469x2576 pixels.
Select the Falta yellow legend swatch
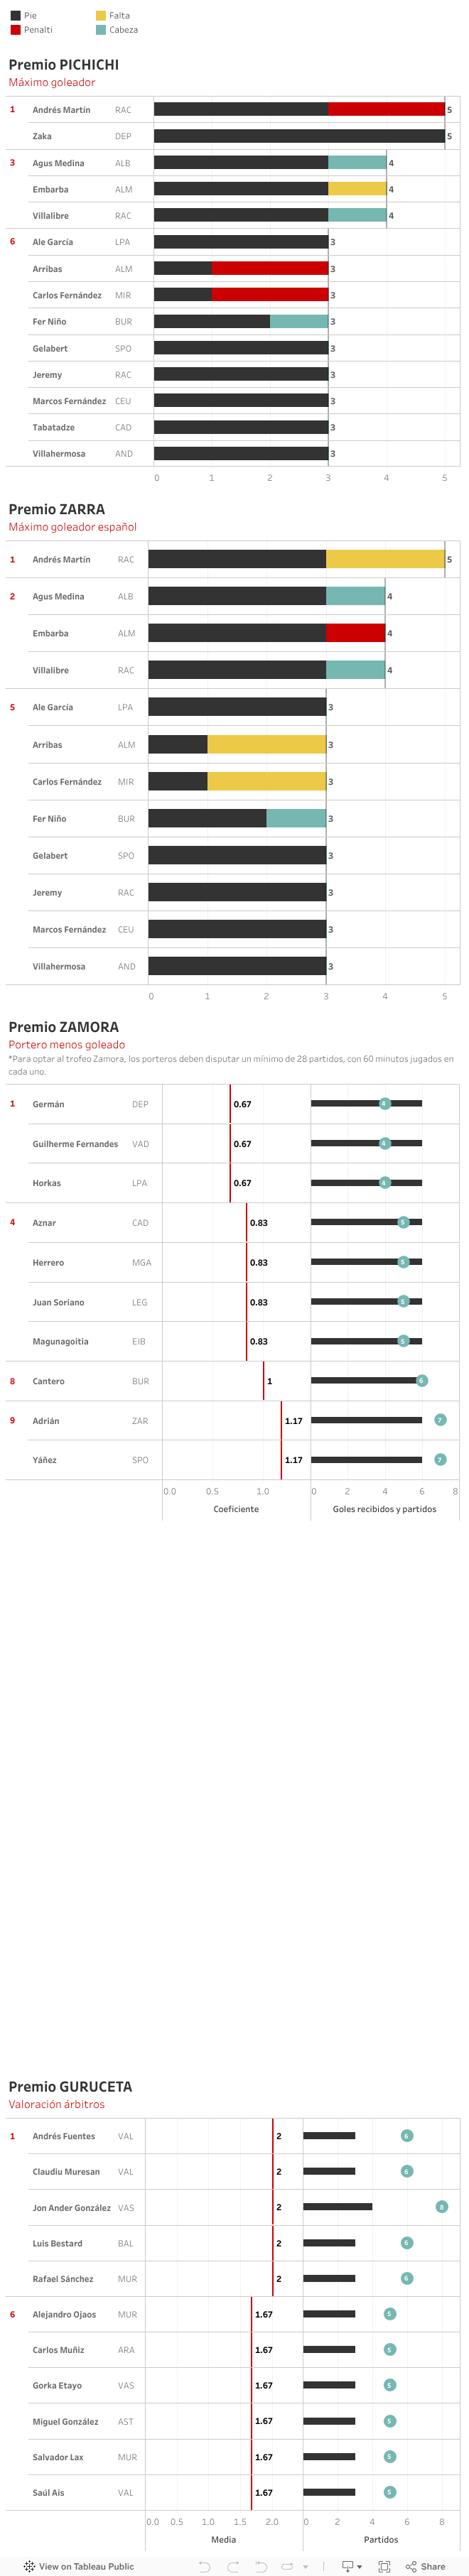point(101,16)
